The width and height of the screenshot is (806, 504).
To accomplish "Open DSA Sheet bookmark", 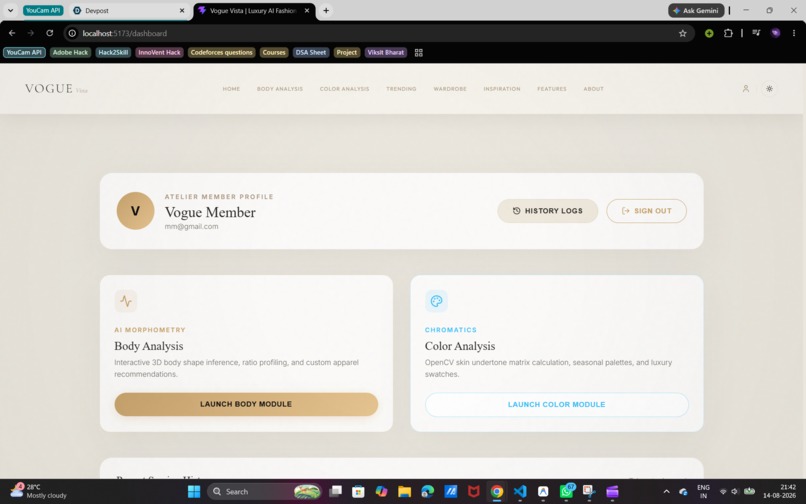I will point(310,52).
